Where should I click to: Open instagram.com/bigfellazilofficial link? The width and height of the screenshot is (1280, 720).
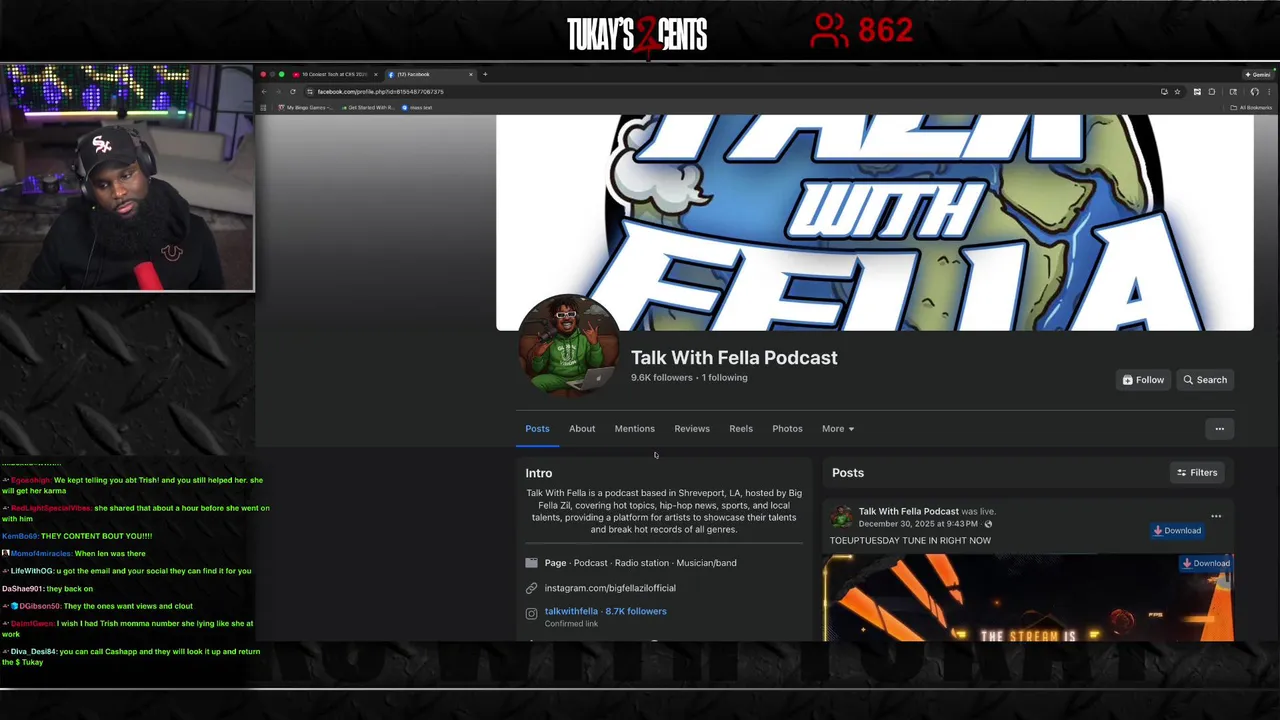610,588
